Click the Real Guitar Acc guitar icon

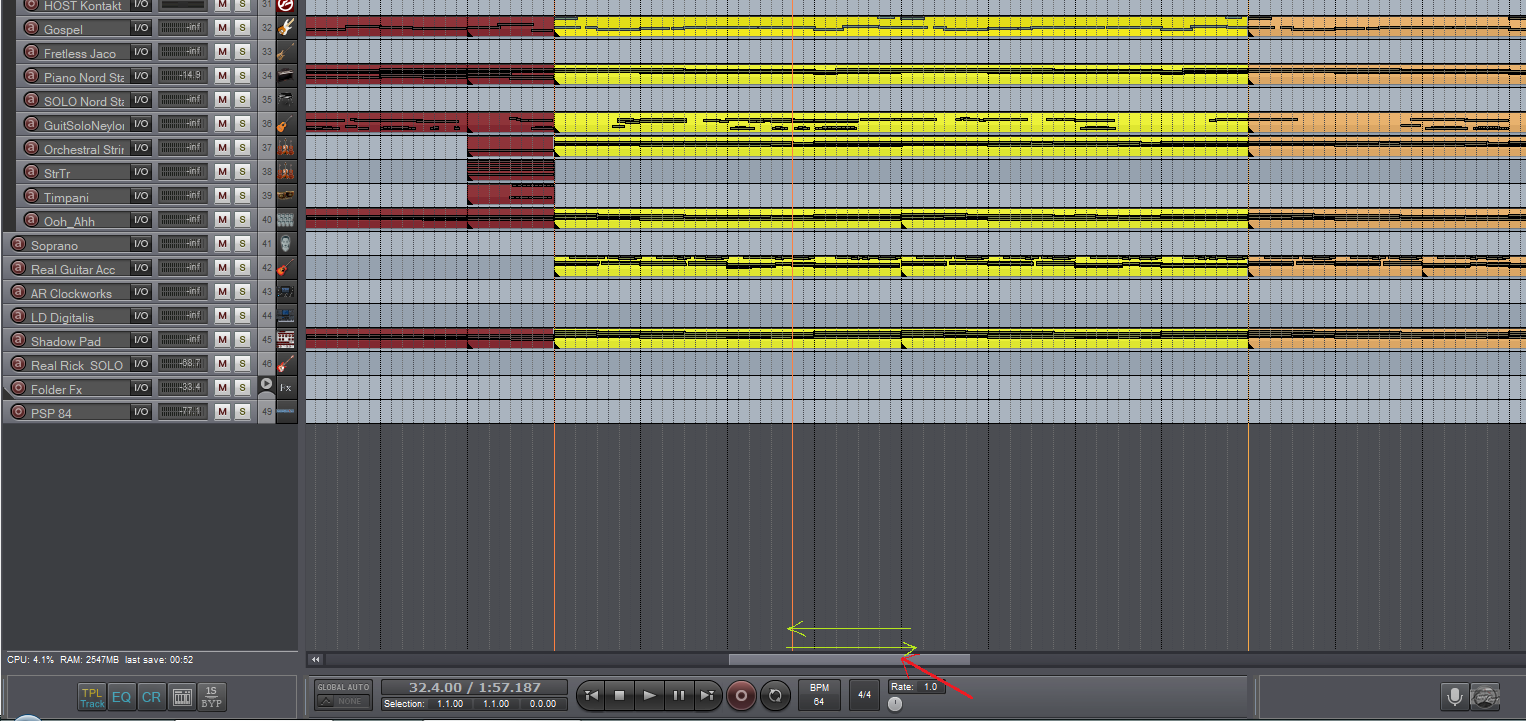[x=286, y=268]
